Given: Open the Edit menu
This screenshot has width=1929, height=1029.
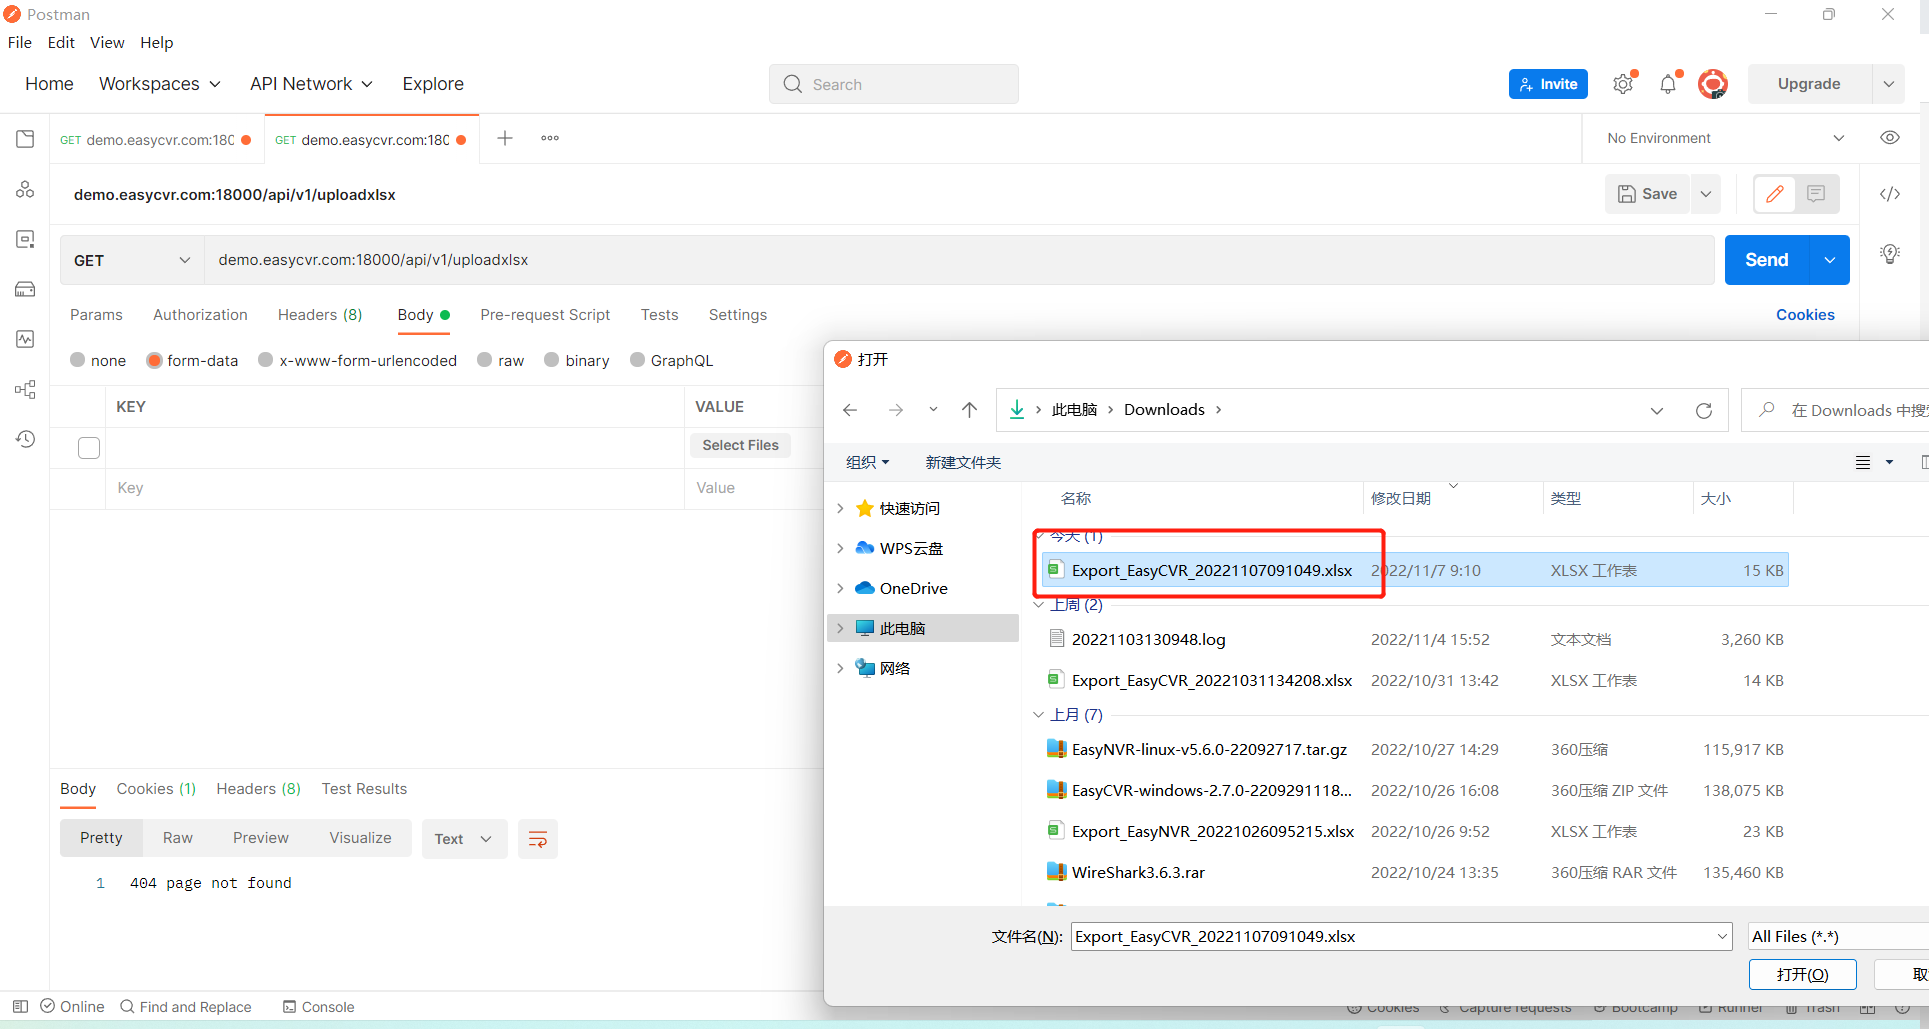Looking at the screenshot, I should point(61,42).
